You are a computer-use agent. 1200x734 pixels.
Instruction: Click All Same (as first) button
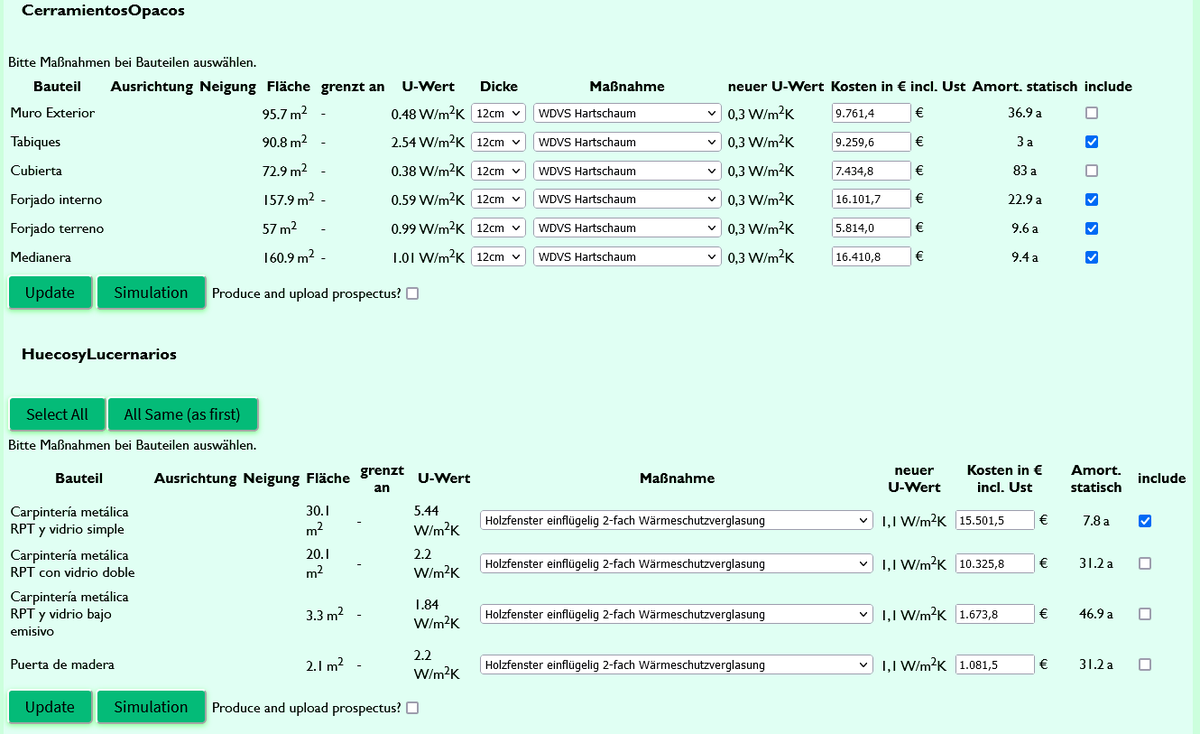click(182, 414)
